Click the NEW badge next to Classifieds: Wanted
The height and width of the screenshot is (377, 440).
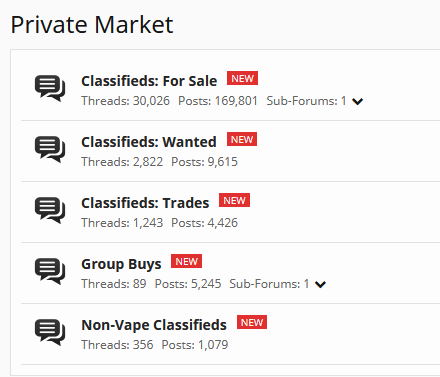[x=242, y=139]
